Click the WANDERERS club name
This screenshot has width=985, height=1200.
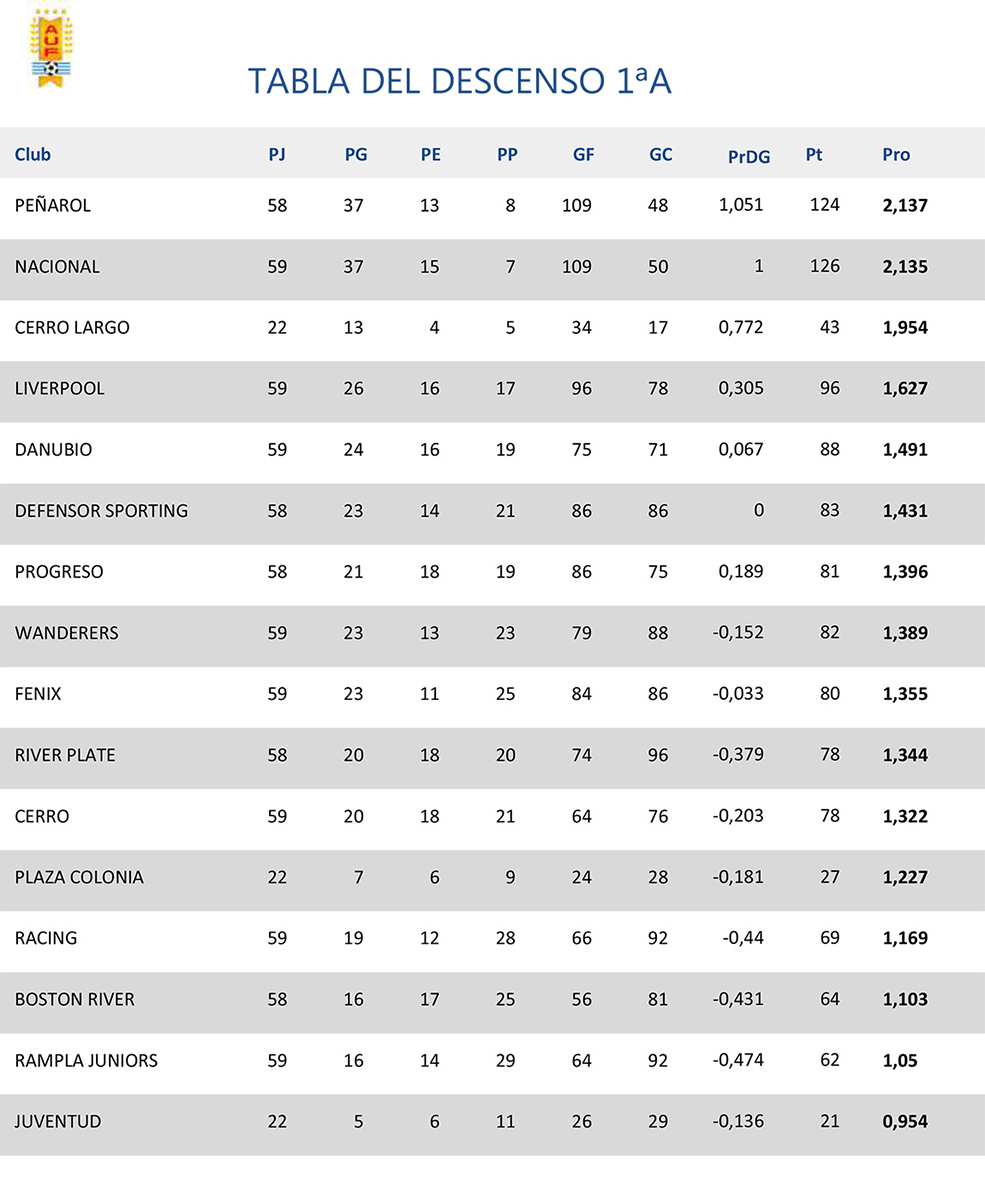click(x=66, y=633)
